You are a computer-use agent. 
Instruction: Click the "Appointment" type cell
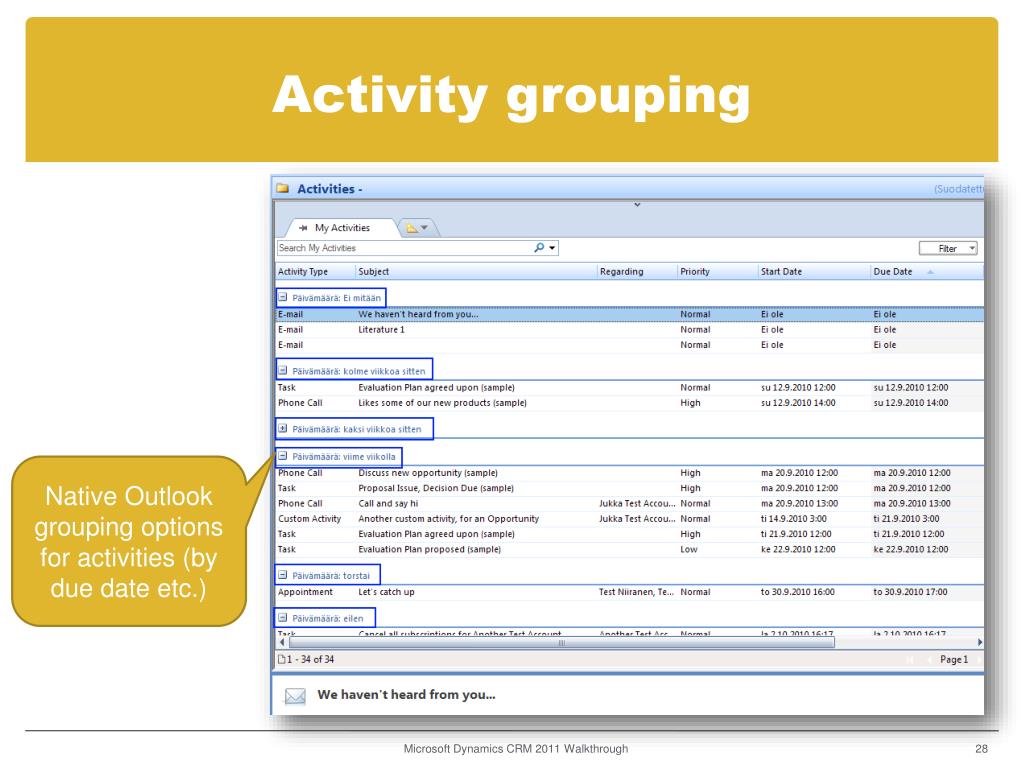(x=305, y=592)
